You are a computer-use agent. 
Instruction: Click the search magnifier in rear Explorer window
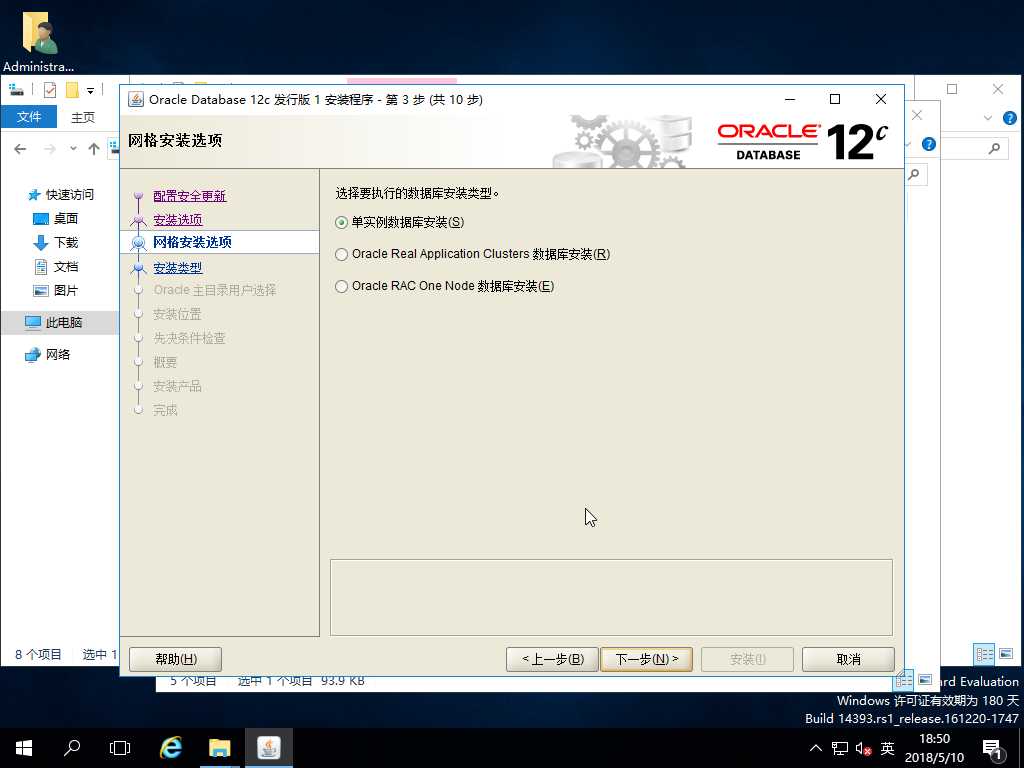(994, 149)
